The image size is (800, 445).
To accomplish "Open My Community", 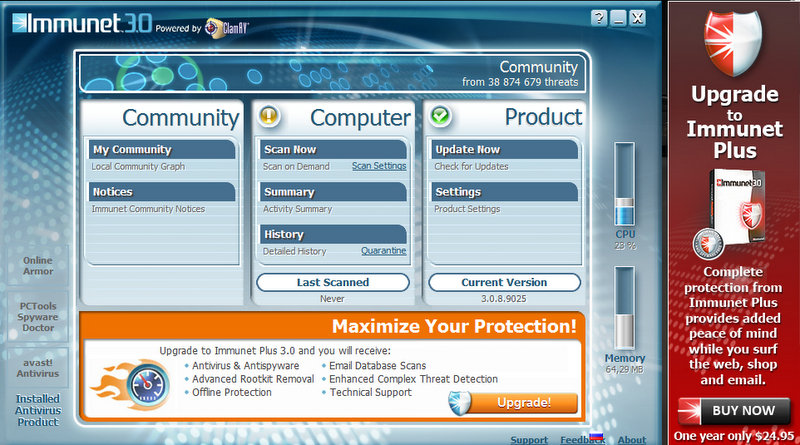I will point(162,150).
